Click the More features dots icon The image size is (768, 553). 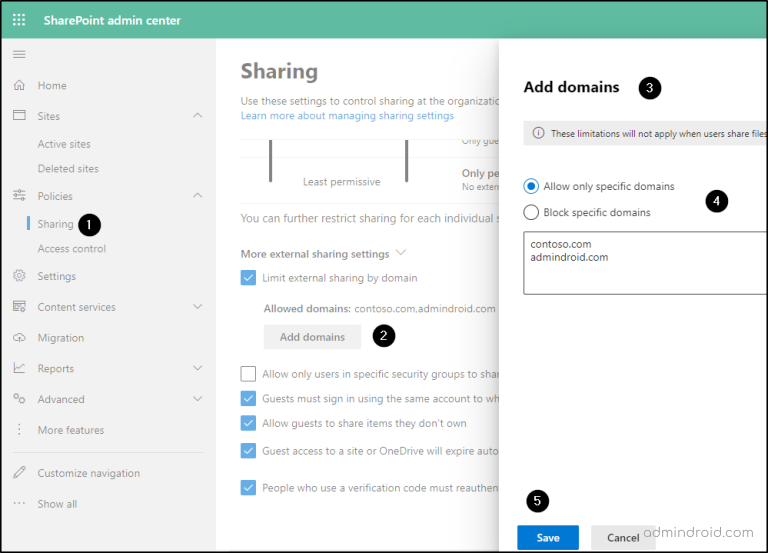click(x=19, y=430)
